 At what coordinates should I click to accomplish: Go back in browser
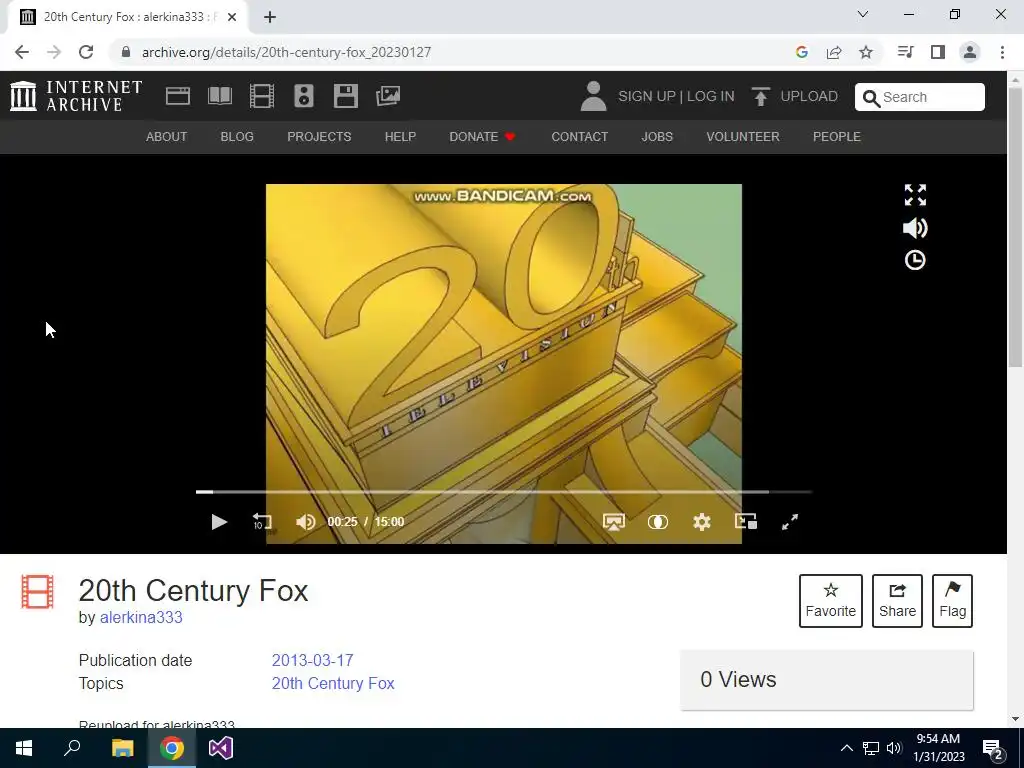click(x=22, y=52)
